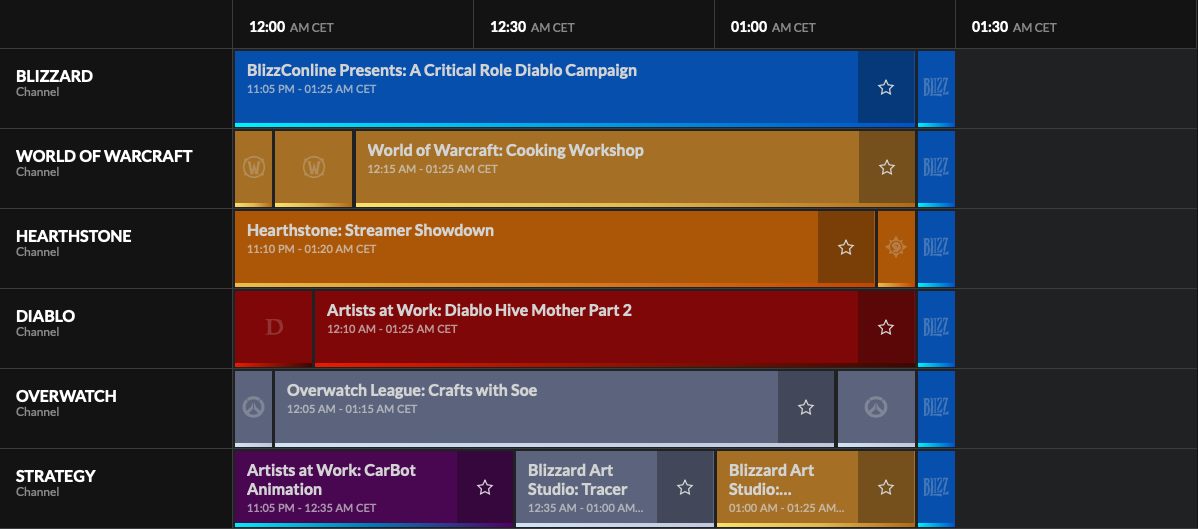Star the 01:00 AM Blizzard Art Studio session
Screen dimensions: 1198x529
(x=886, y=487)
